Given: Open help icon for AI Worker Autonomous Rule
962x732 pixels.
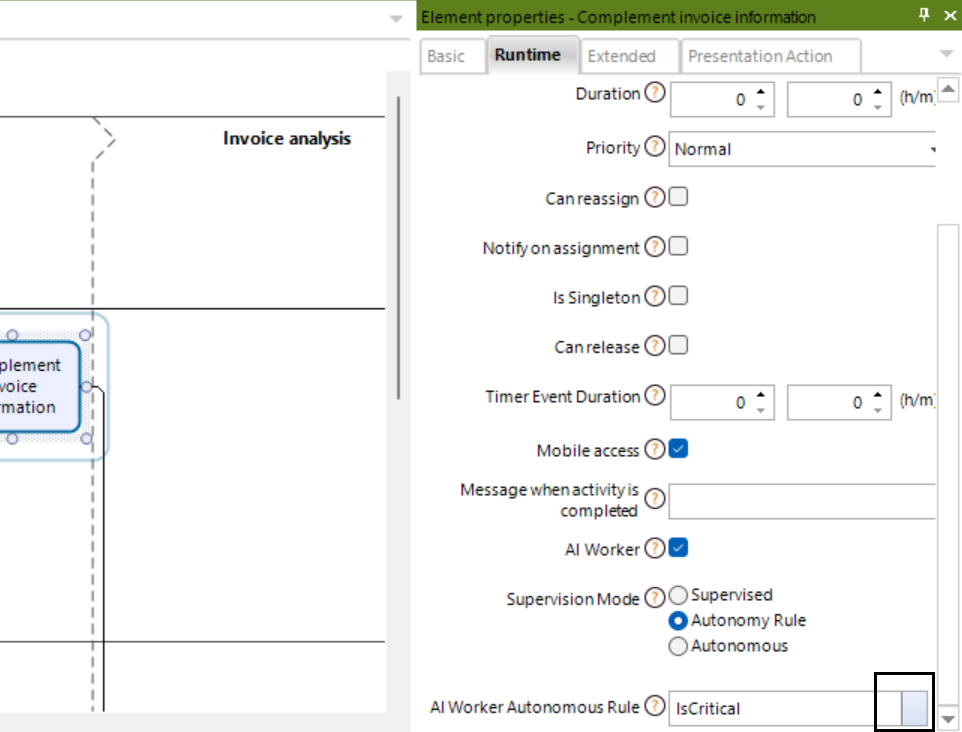Looking at the screenshot, I should click(x=655, y=706).
